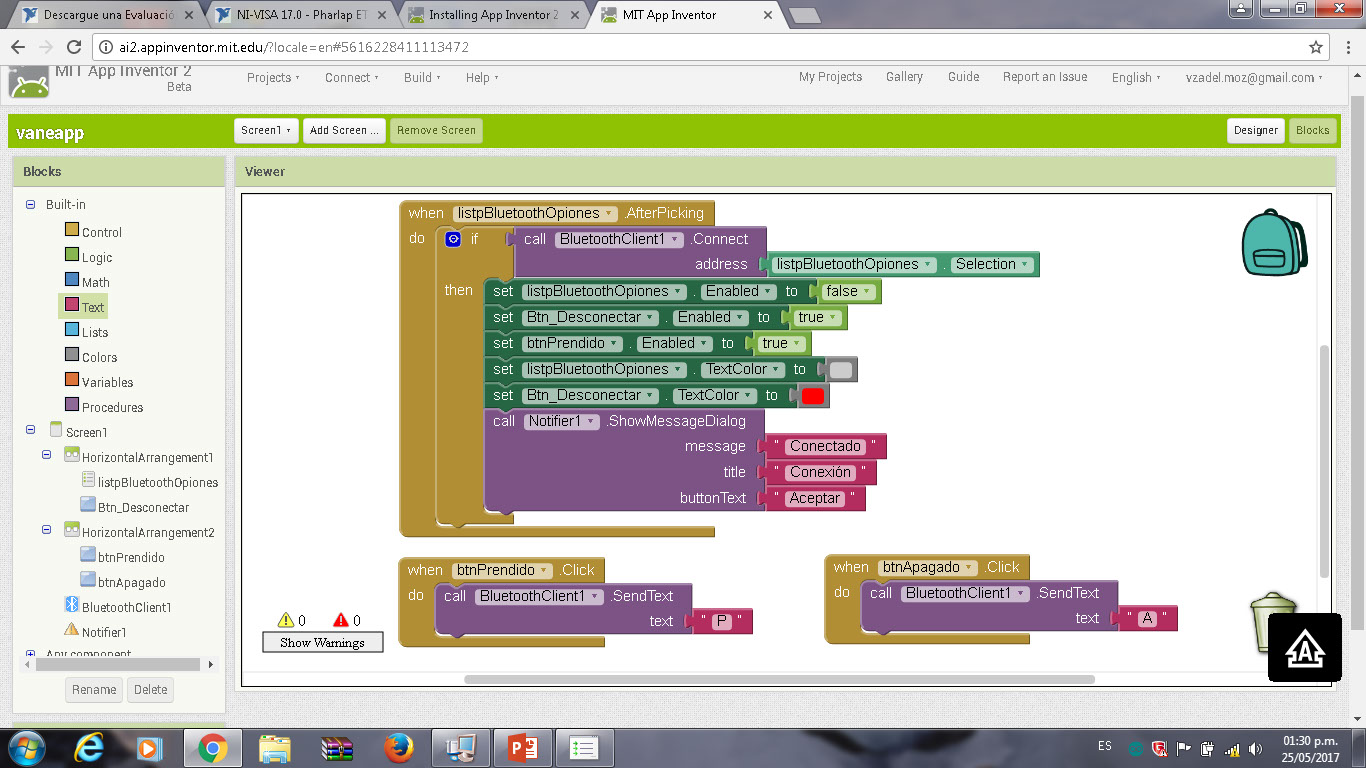This screenshot has height=768, width=1366.
Task: Open the English language dropdown
Action: [1136, 77]
